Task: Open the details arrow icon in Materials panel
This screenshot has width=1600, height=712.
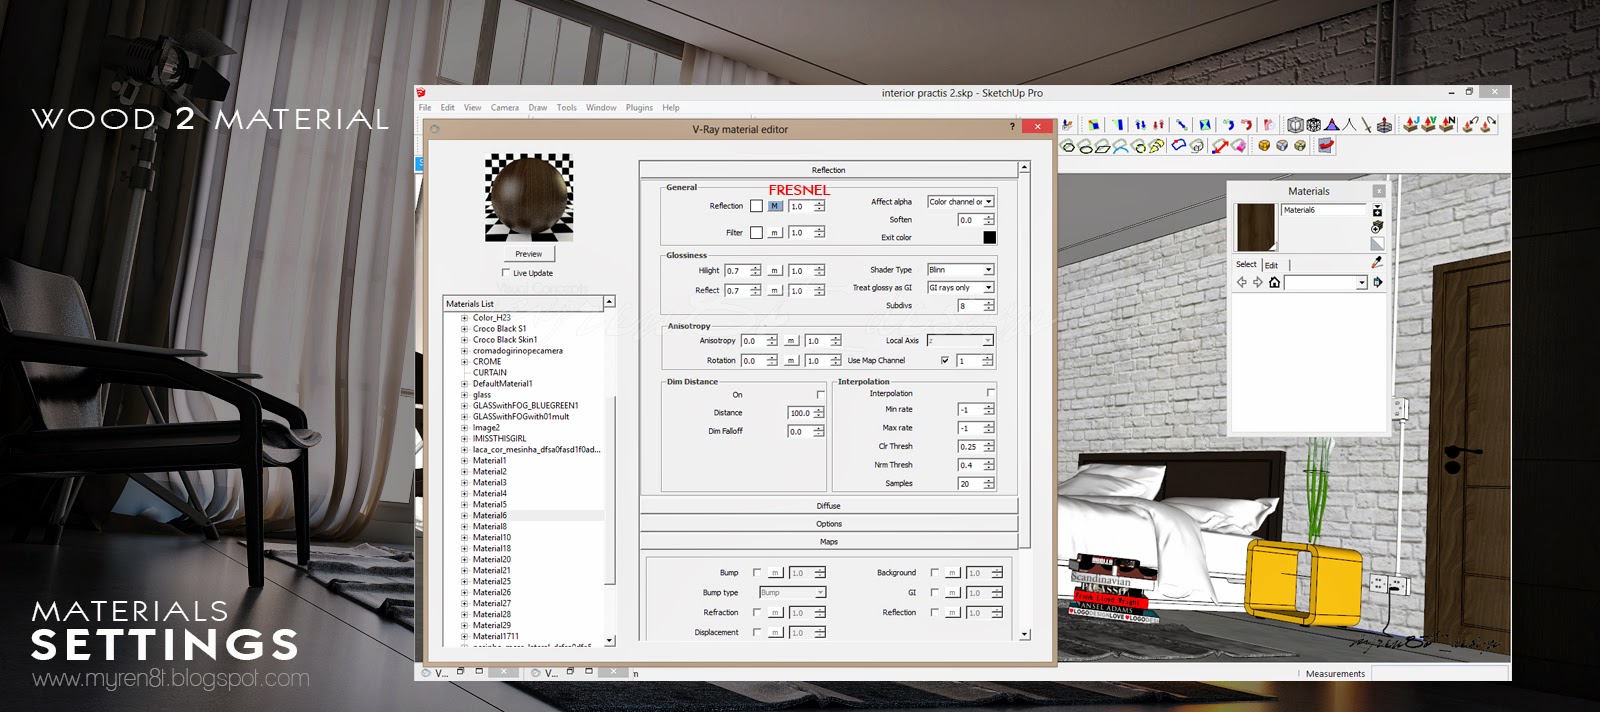Action: click(1378, 283)
